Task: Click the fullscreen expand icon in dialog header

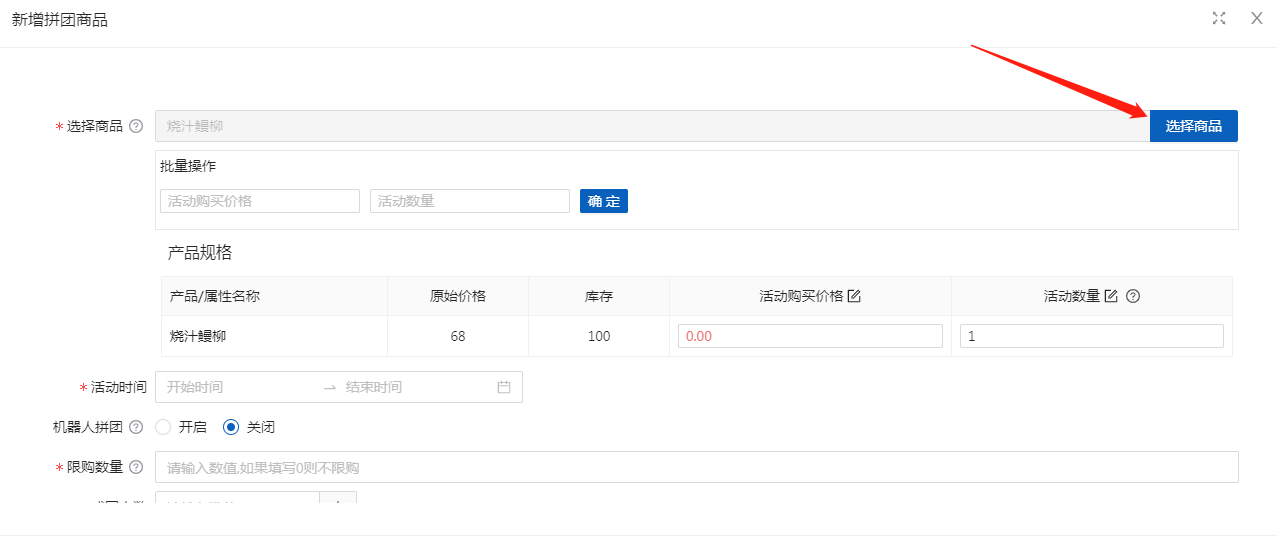Action: 1219,18
